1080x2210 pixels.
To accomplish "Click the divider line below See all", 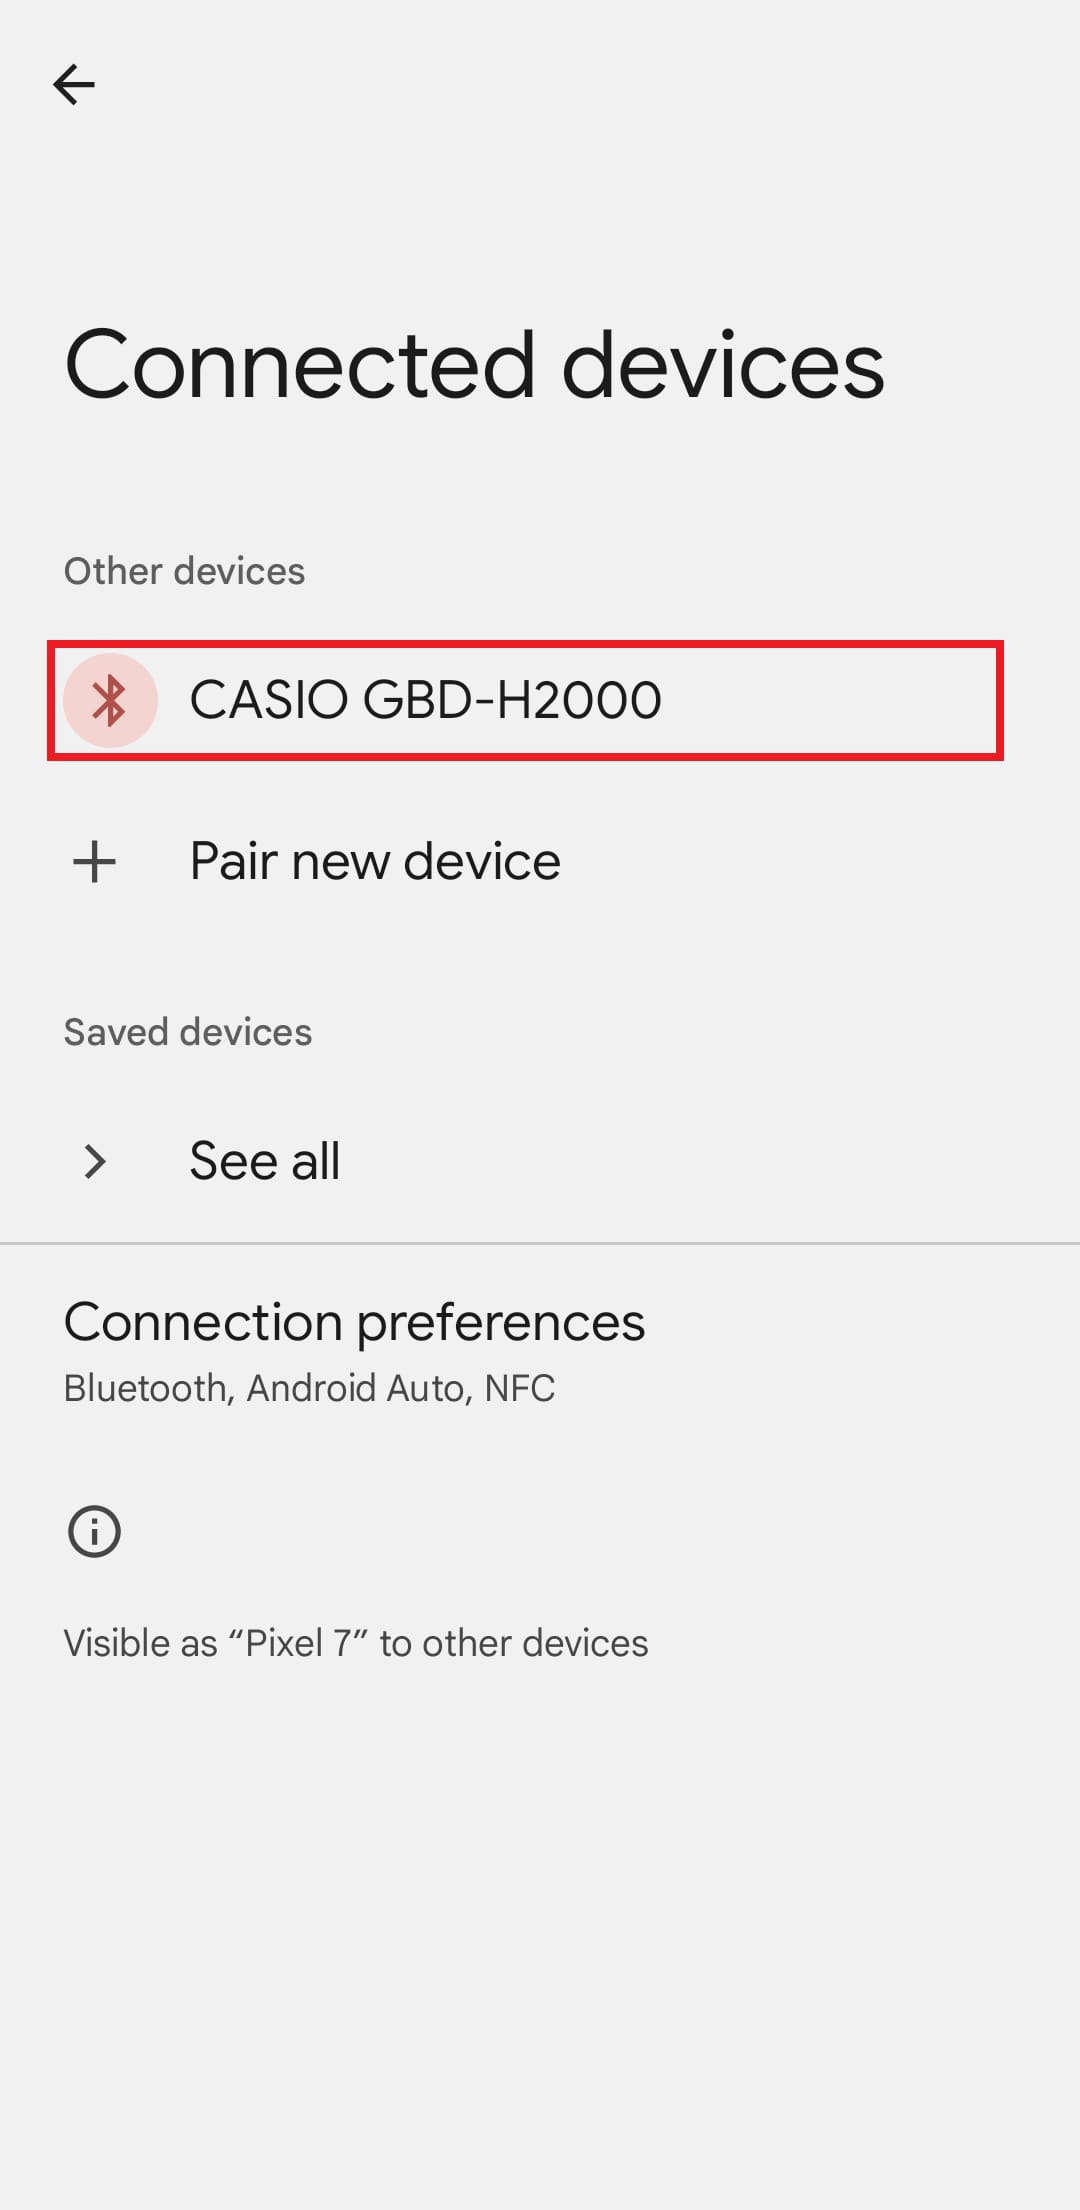I will tap(540, 1244).
